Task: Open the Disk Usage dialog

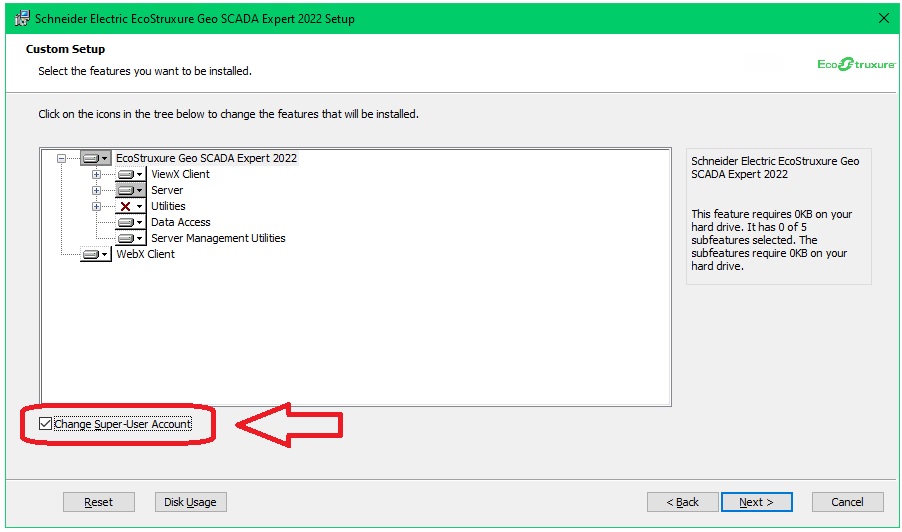Action: pos(190,502)
